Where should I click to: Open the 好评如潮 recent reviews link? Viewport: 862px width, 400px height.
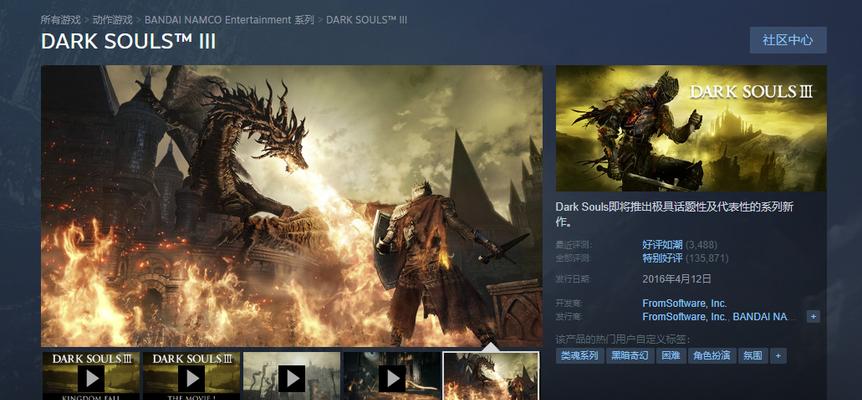tap(662, 245)
